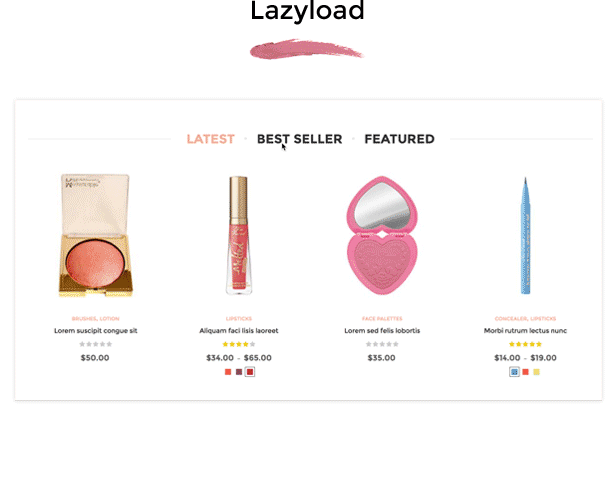Click the four-star rating under Aliquam faci

(239, 344)
